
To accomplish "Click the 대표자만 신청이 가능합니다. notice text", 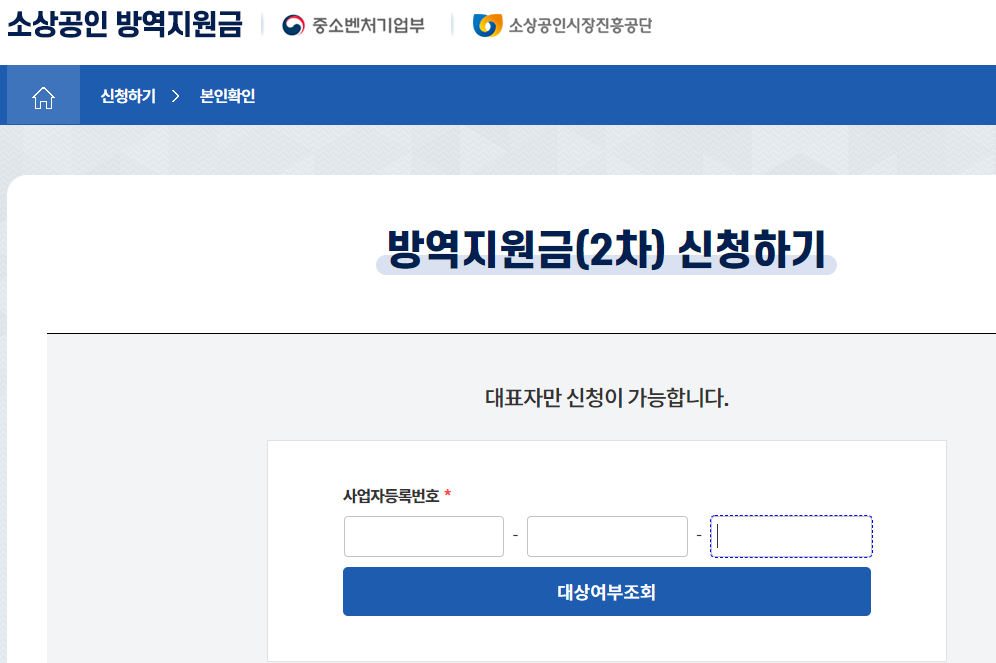I will coord(607,398).
